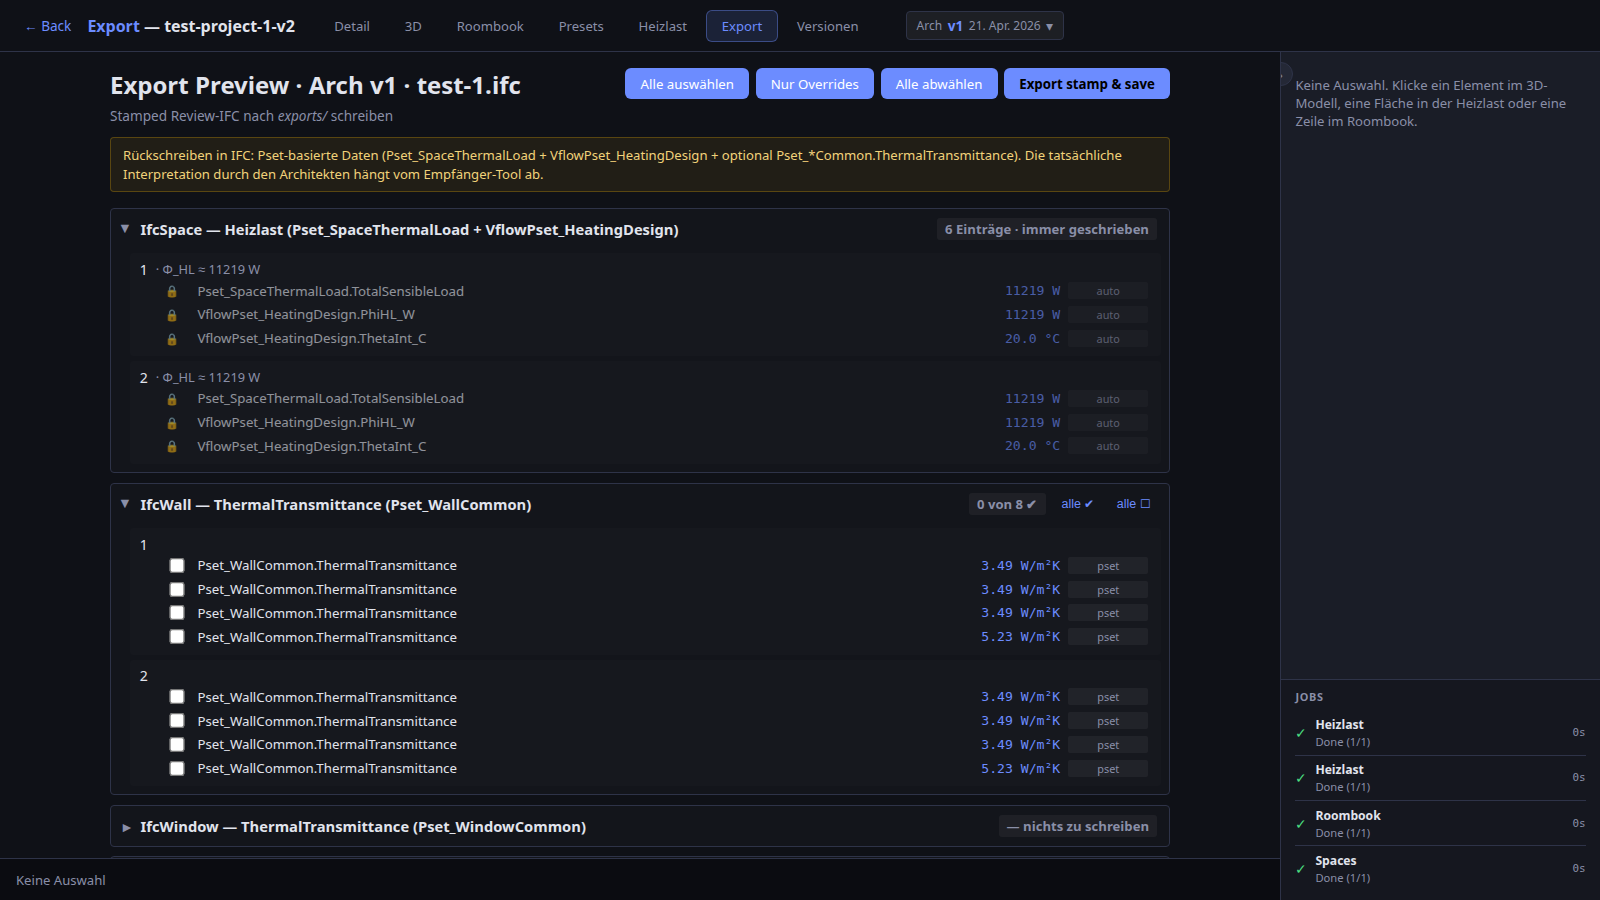Click the green checkmark of the Roombook job
Screen dimensions: 1600x900
pos(1300,824)
